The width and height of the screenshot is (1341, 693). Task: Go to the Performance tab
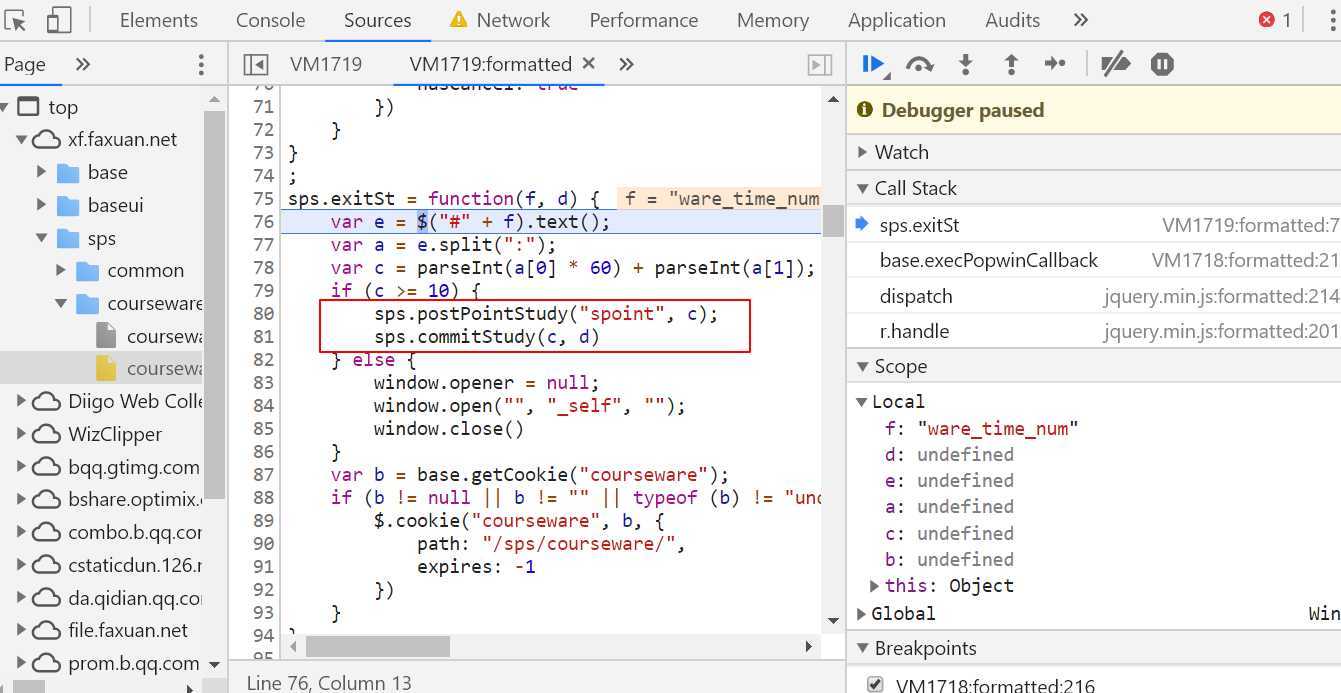643,20
